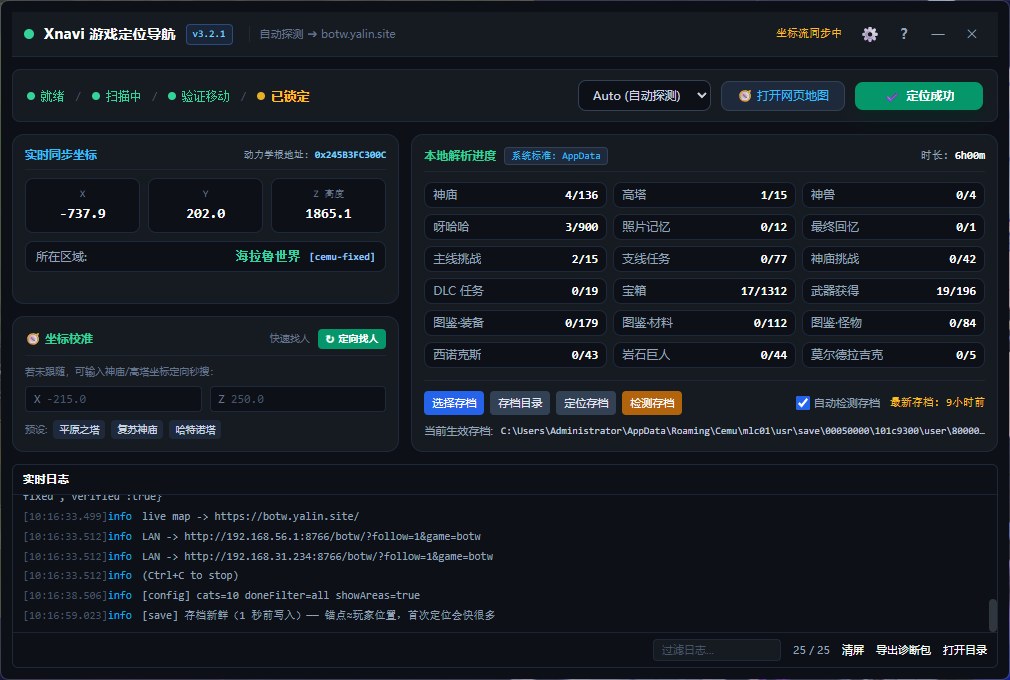Select the 平原之塔 preset
This screenshot has width=1010, height=680.
coord(79,430)
